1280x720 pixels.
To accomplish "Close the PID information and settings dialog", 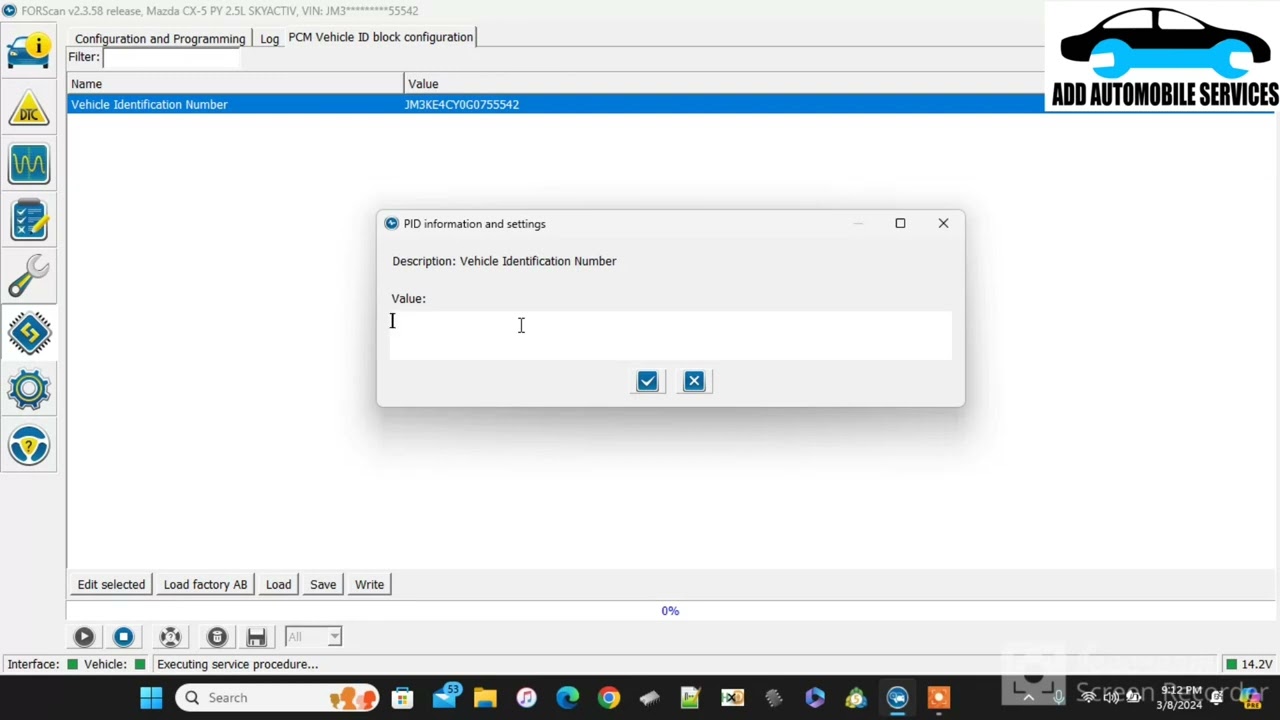I will 943,223.
